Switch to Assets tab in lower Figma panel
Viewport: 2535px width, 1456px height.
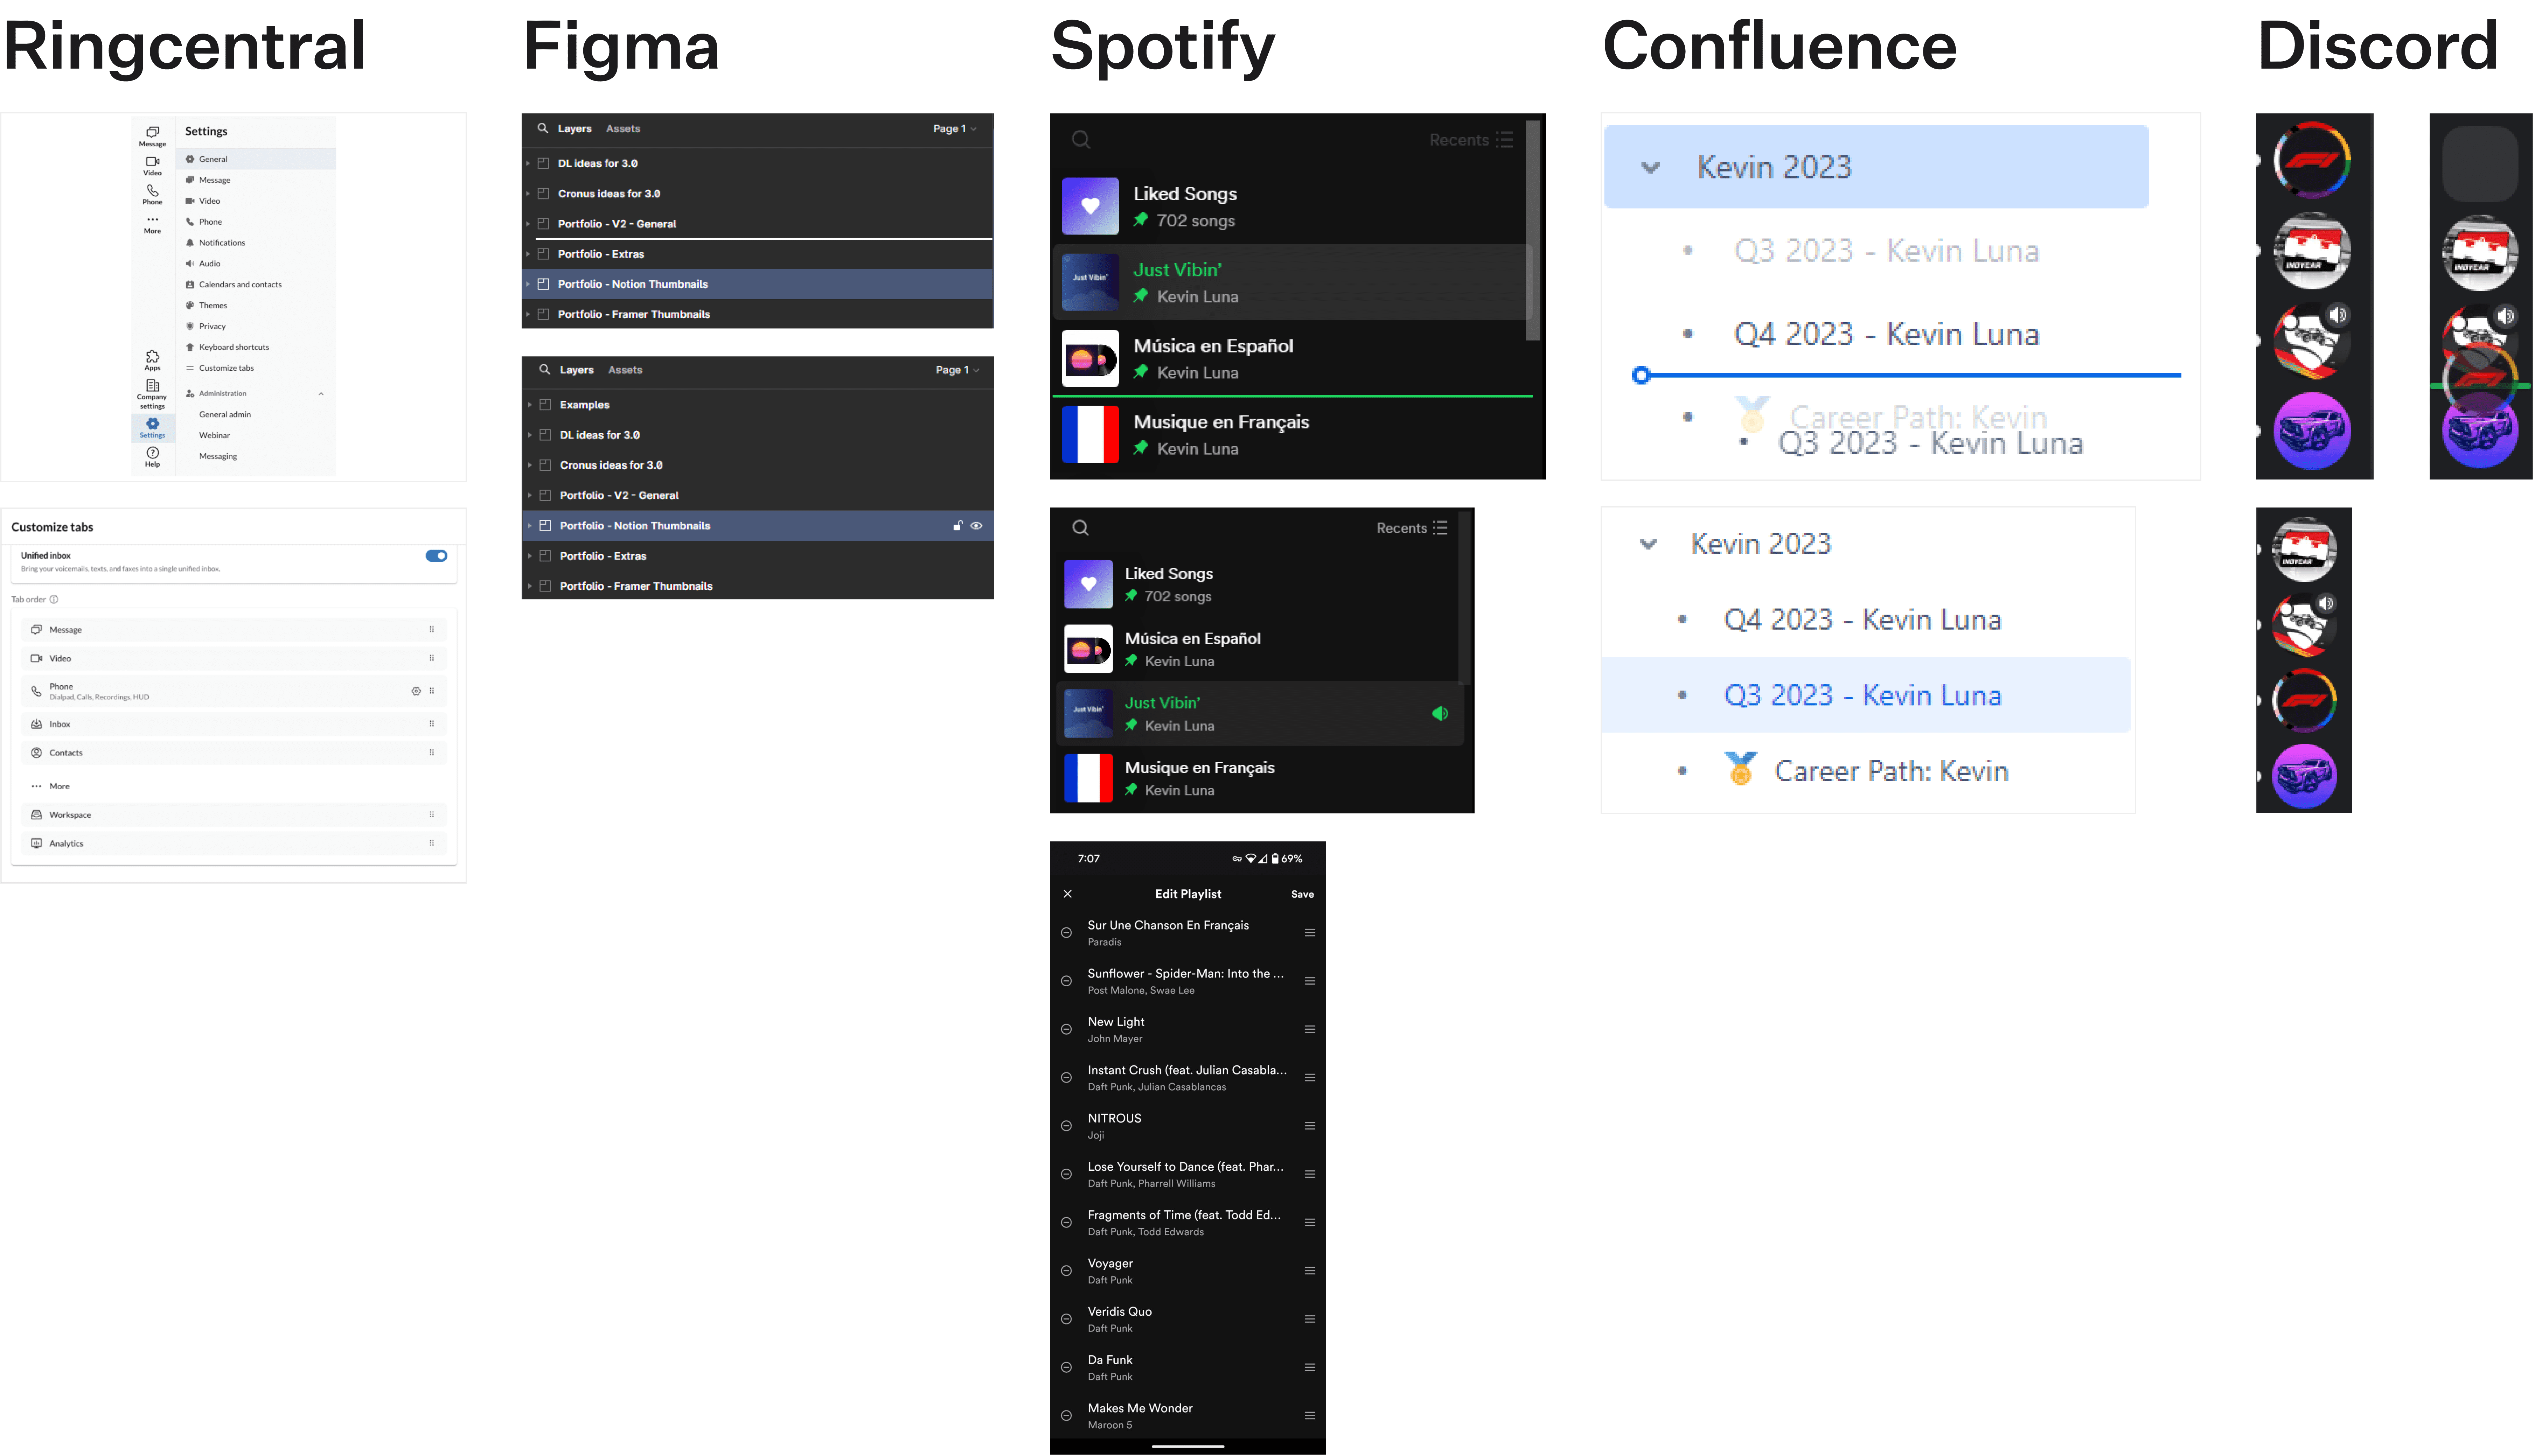(x=625, y=370)
